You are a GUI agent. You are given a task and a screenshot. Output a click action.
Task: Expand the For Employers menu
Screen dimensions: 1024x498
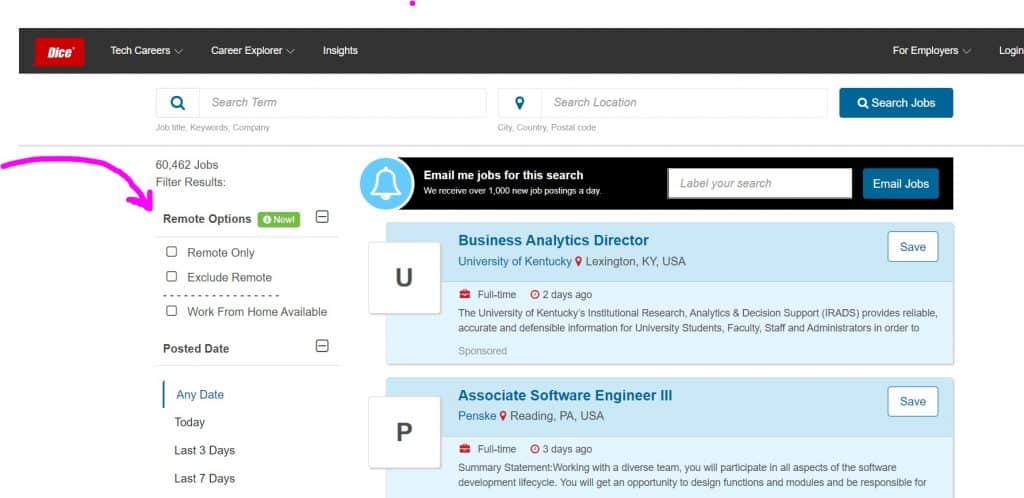point(931,50)
